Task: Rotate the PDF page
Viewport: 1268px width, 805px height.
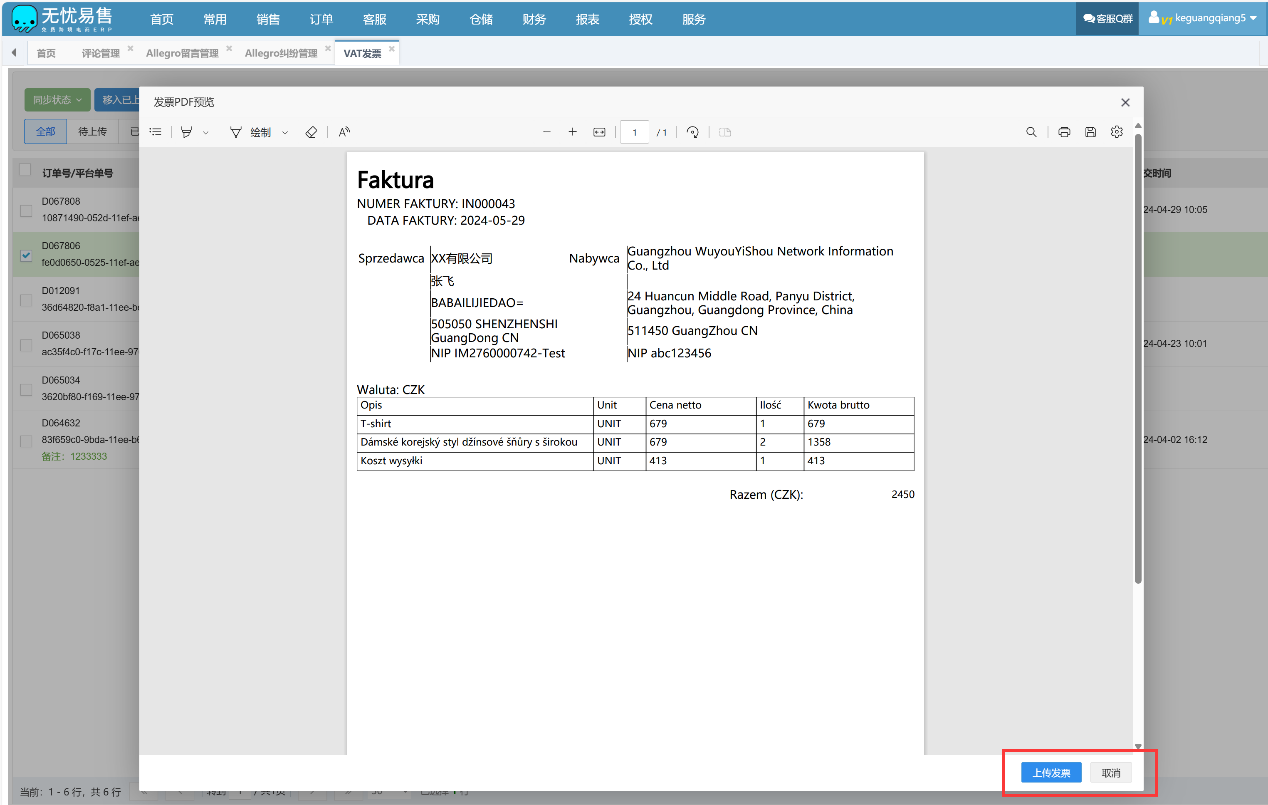Action: coord(692,132)
